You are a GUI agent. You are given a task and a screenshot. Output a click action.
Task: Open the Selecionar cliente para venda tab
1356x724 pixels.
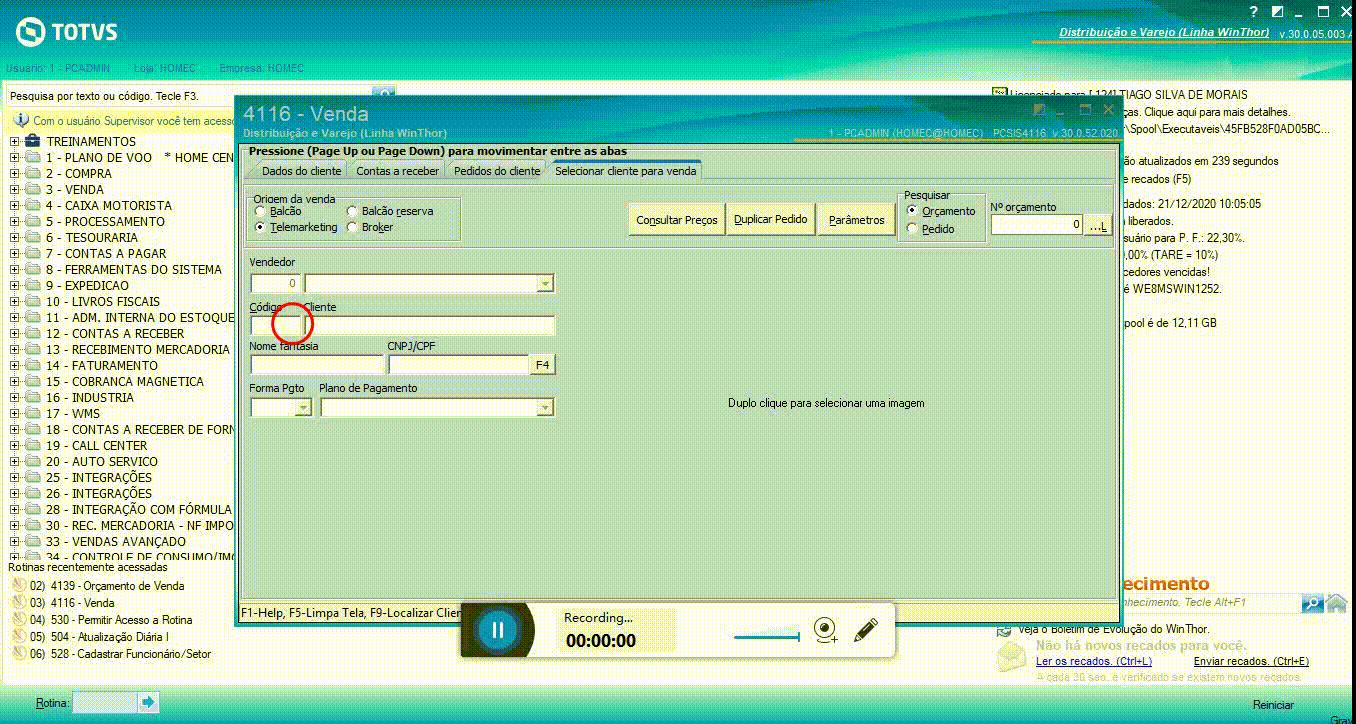click(x=626, y=171)
